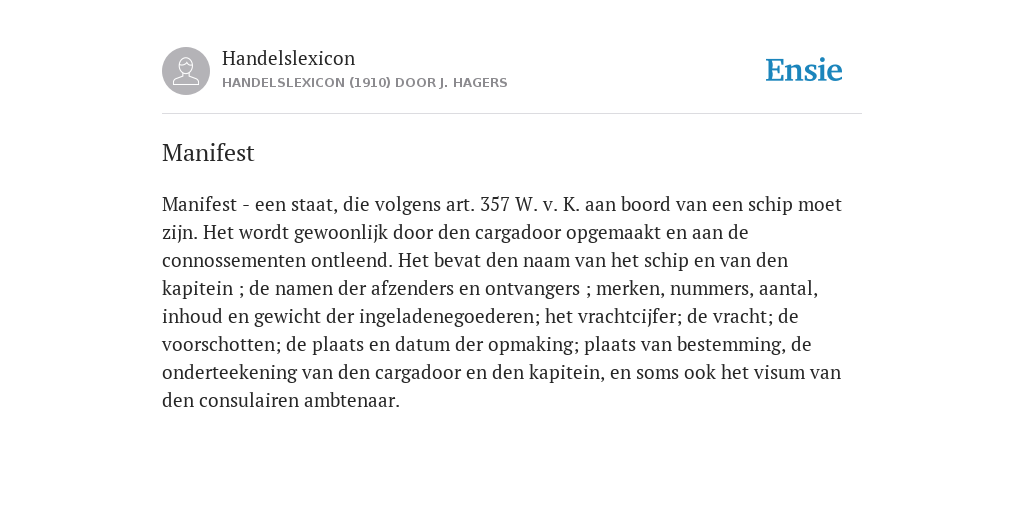Click the gray author avatar icon
This screenshot has height=512, width=1024.
[186, 71]
